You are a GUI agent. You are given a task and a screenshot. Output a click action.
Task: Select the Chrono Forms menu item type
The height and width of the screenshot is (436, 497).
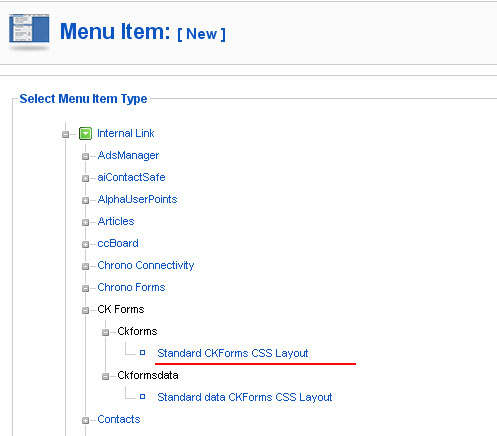131,287
